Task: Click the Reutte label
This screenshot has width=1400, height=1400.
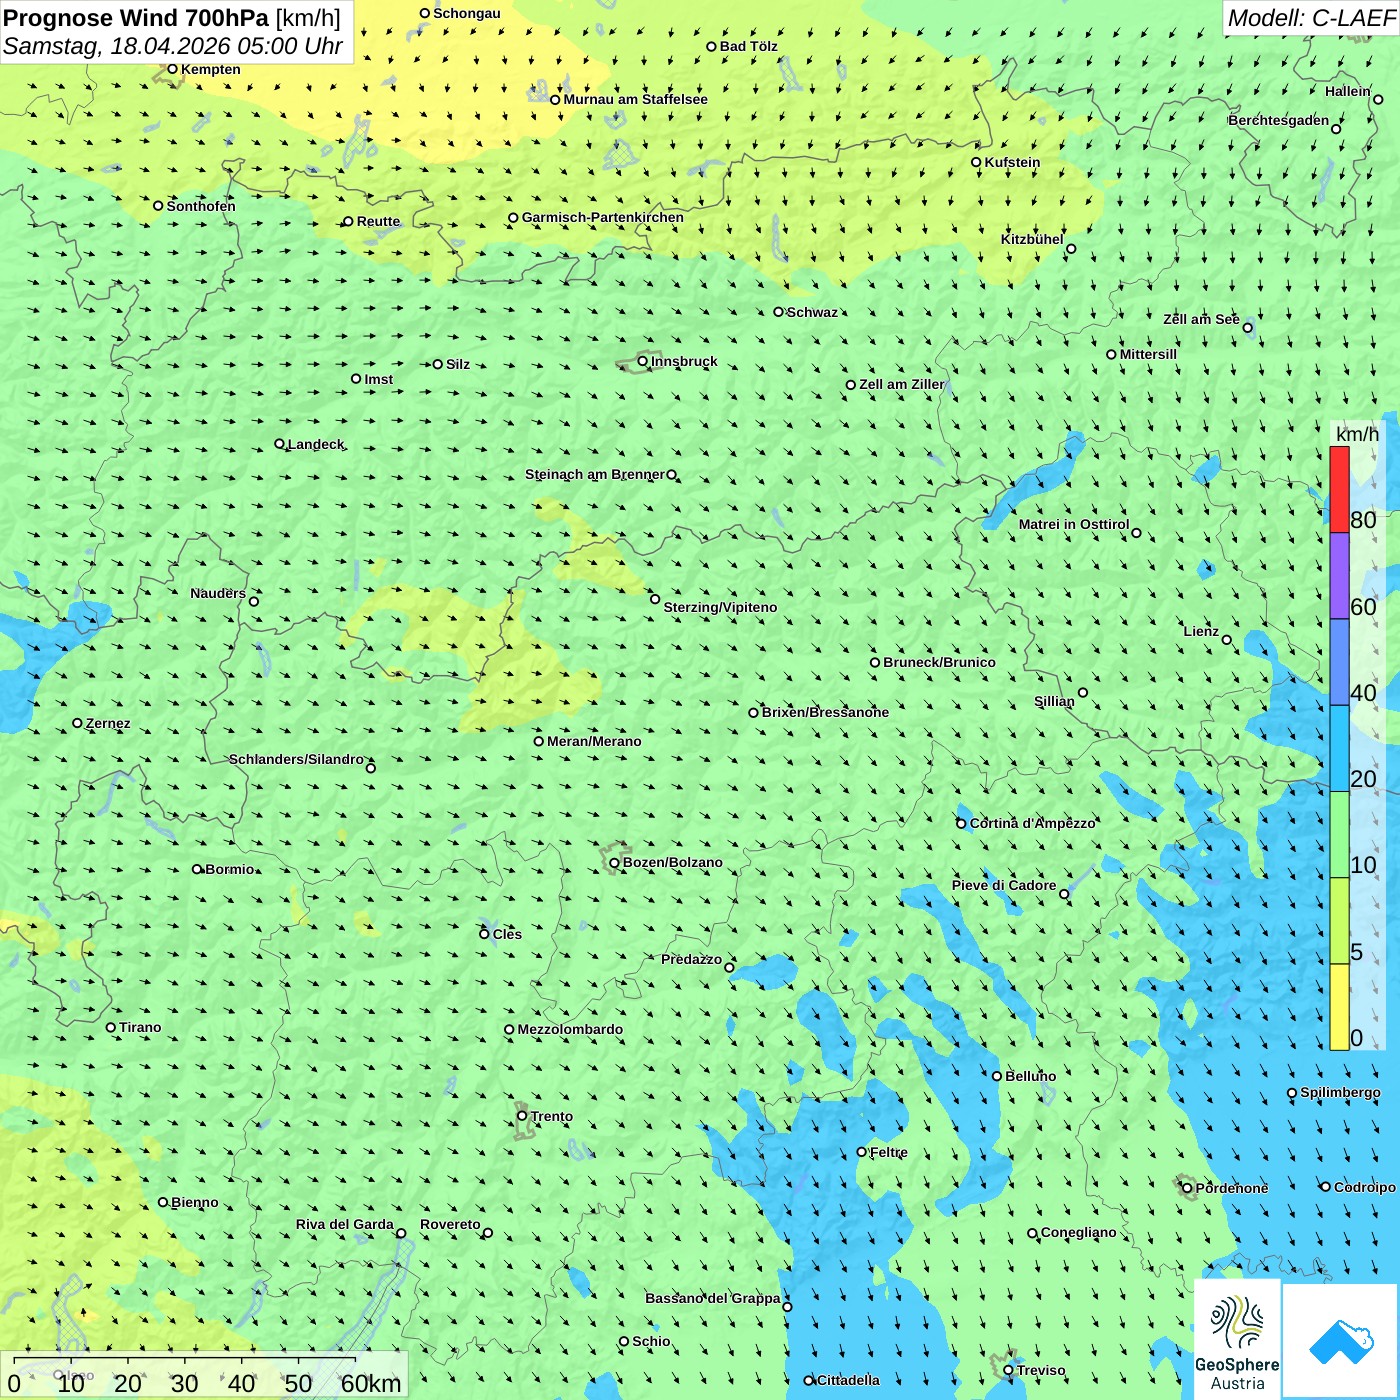Action: click(x=378, y=221)
